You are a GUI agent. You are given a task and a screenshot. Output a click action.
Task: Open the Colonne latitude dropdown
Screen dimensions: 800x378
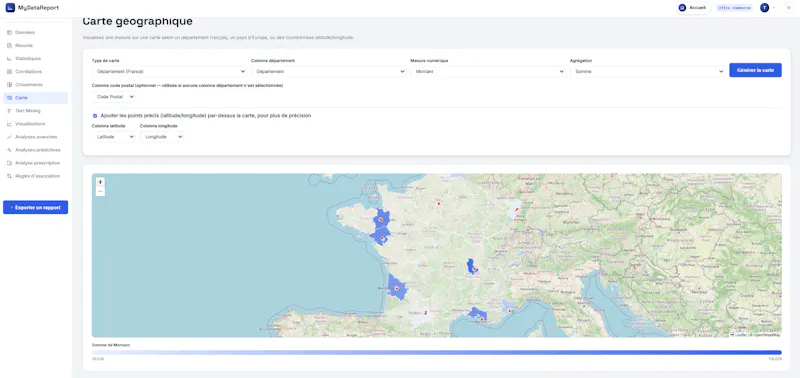(114, 137)
